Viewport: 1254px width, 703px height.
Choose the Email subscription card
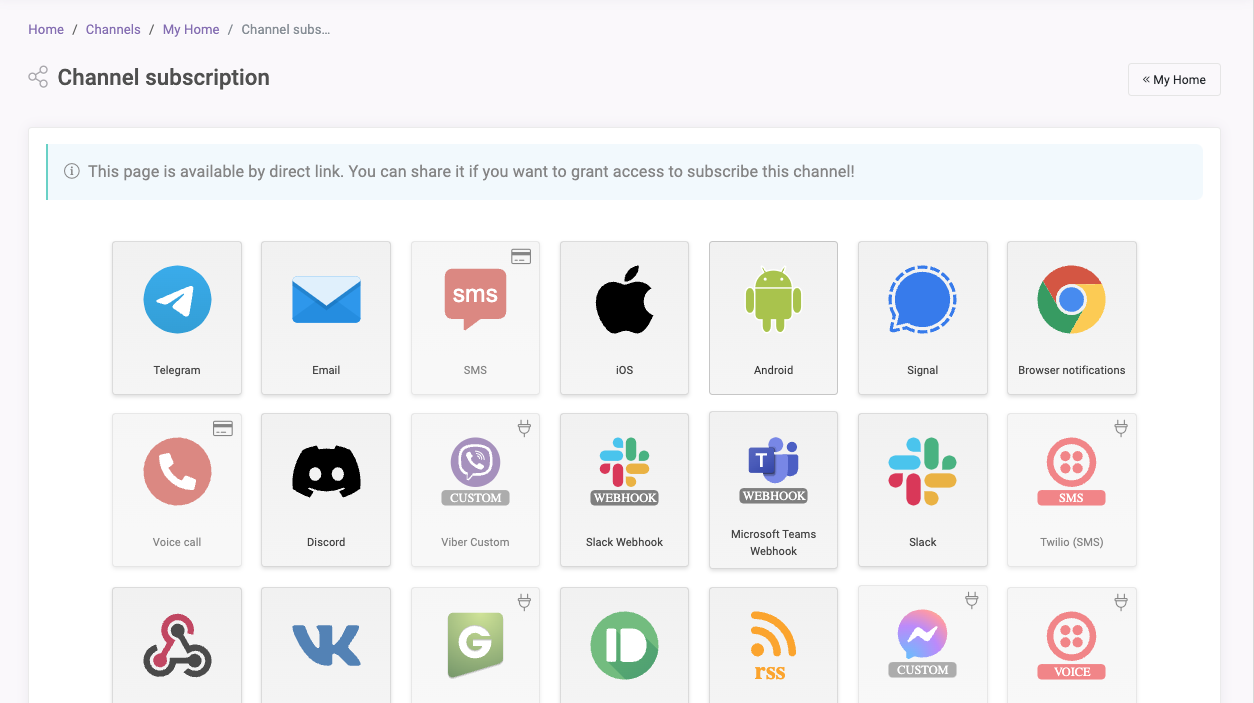(x=326, y=318)
